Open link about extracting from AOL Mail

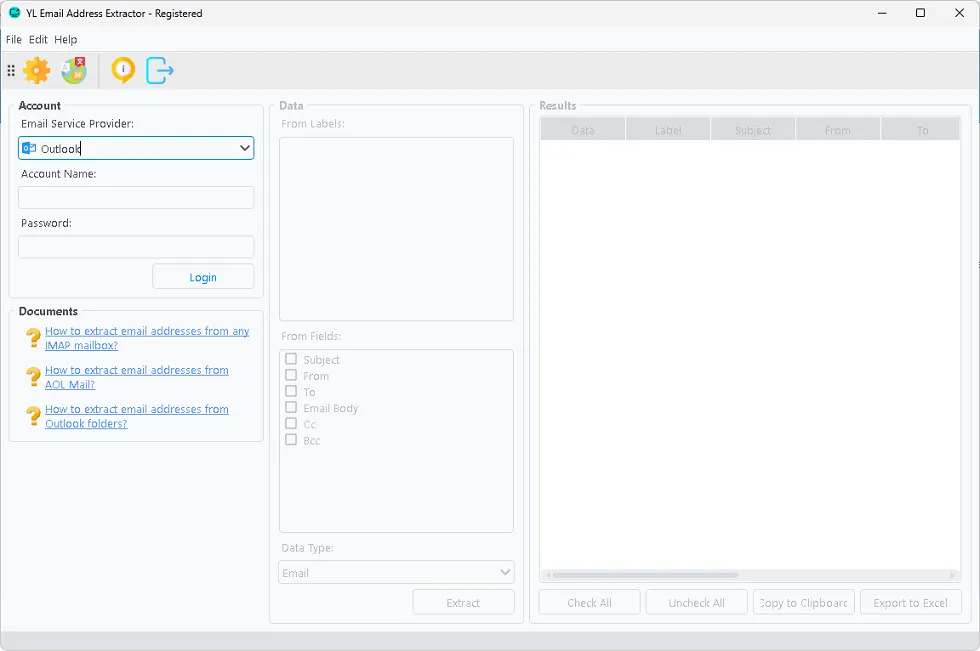pyautogui.click(x=136, y=377)
